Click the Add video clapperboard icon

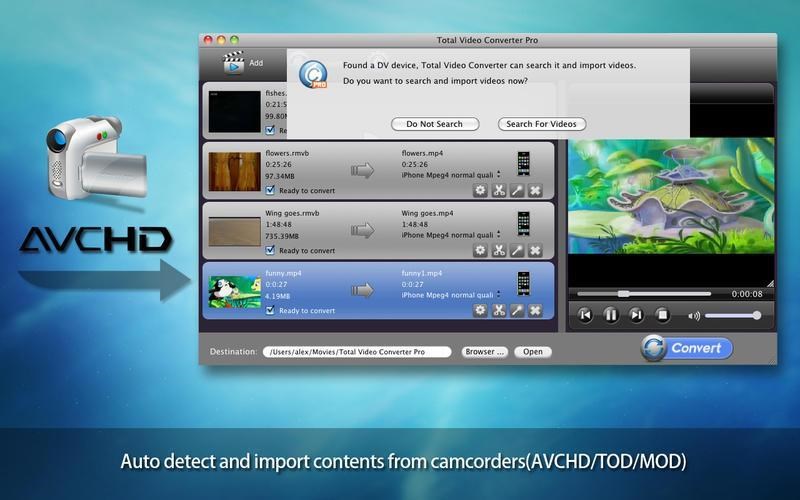(234, 63)
